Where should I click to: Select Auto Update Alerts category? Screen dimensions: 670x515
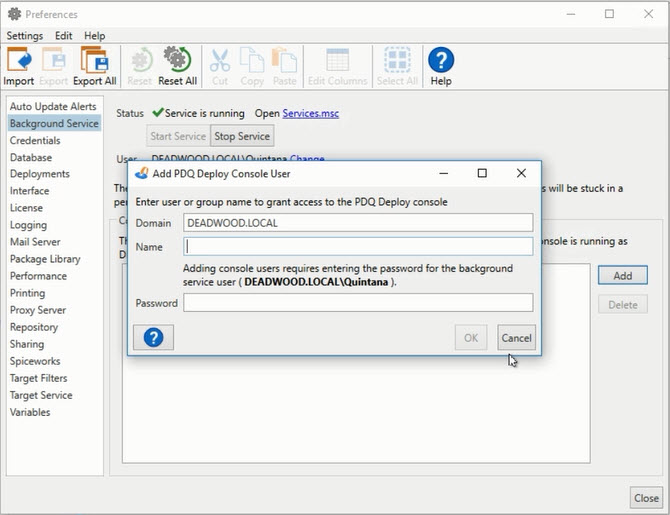click(53, 106)
